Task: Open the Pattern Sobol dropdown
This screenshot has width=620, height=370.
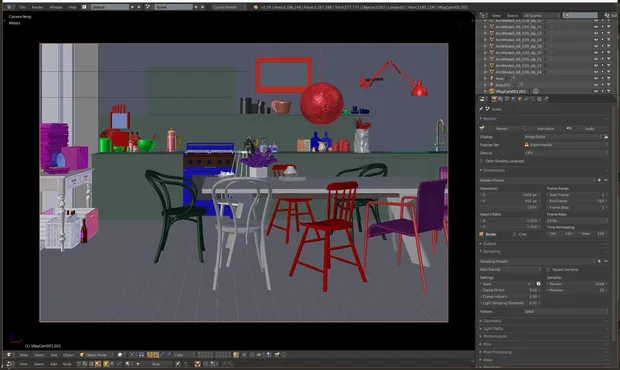Action: [566, 311]
